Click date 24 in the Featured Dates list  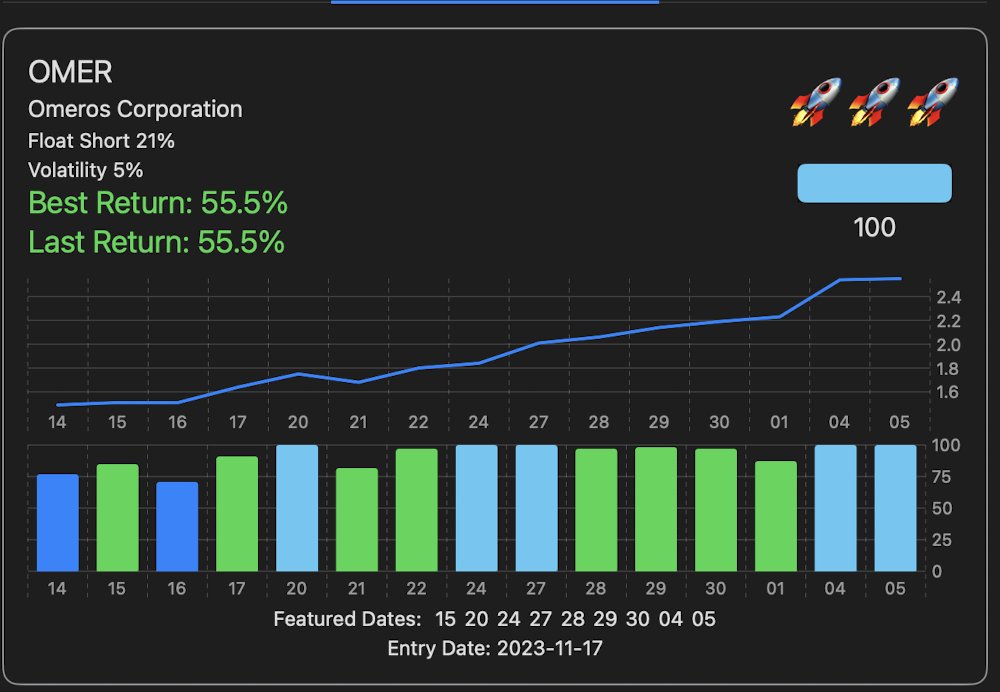click(x=508, y=619)
